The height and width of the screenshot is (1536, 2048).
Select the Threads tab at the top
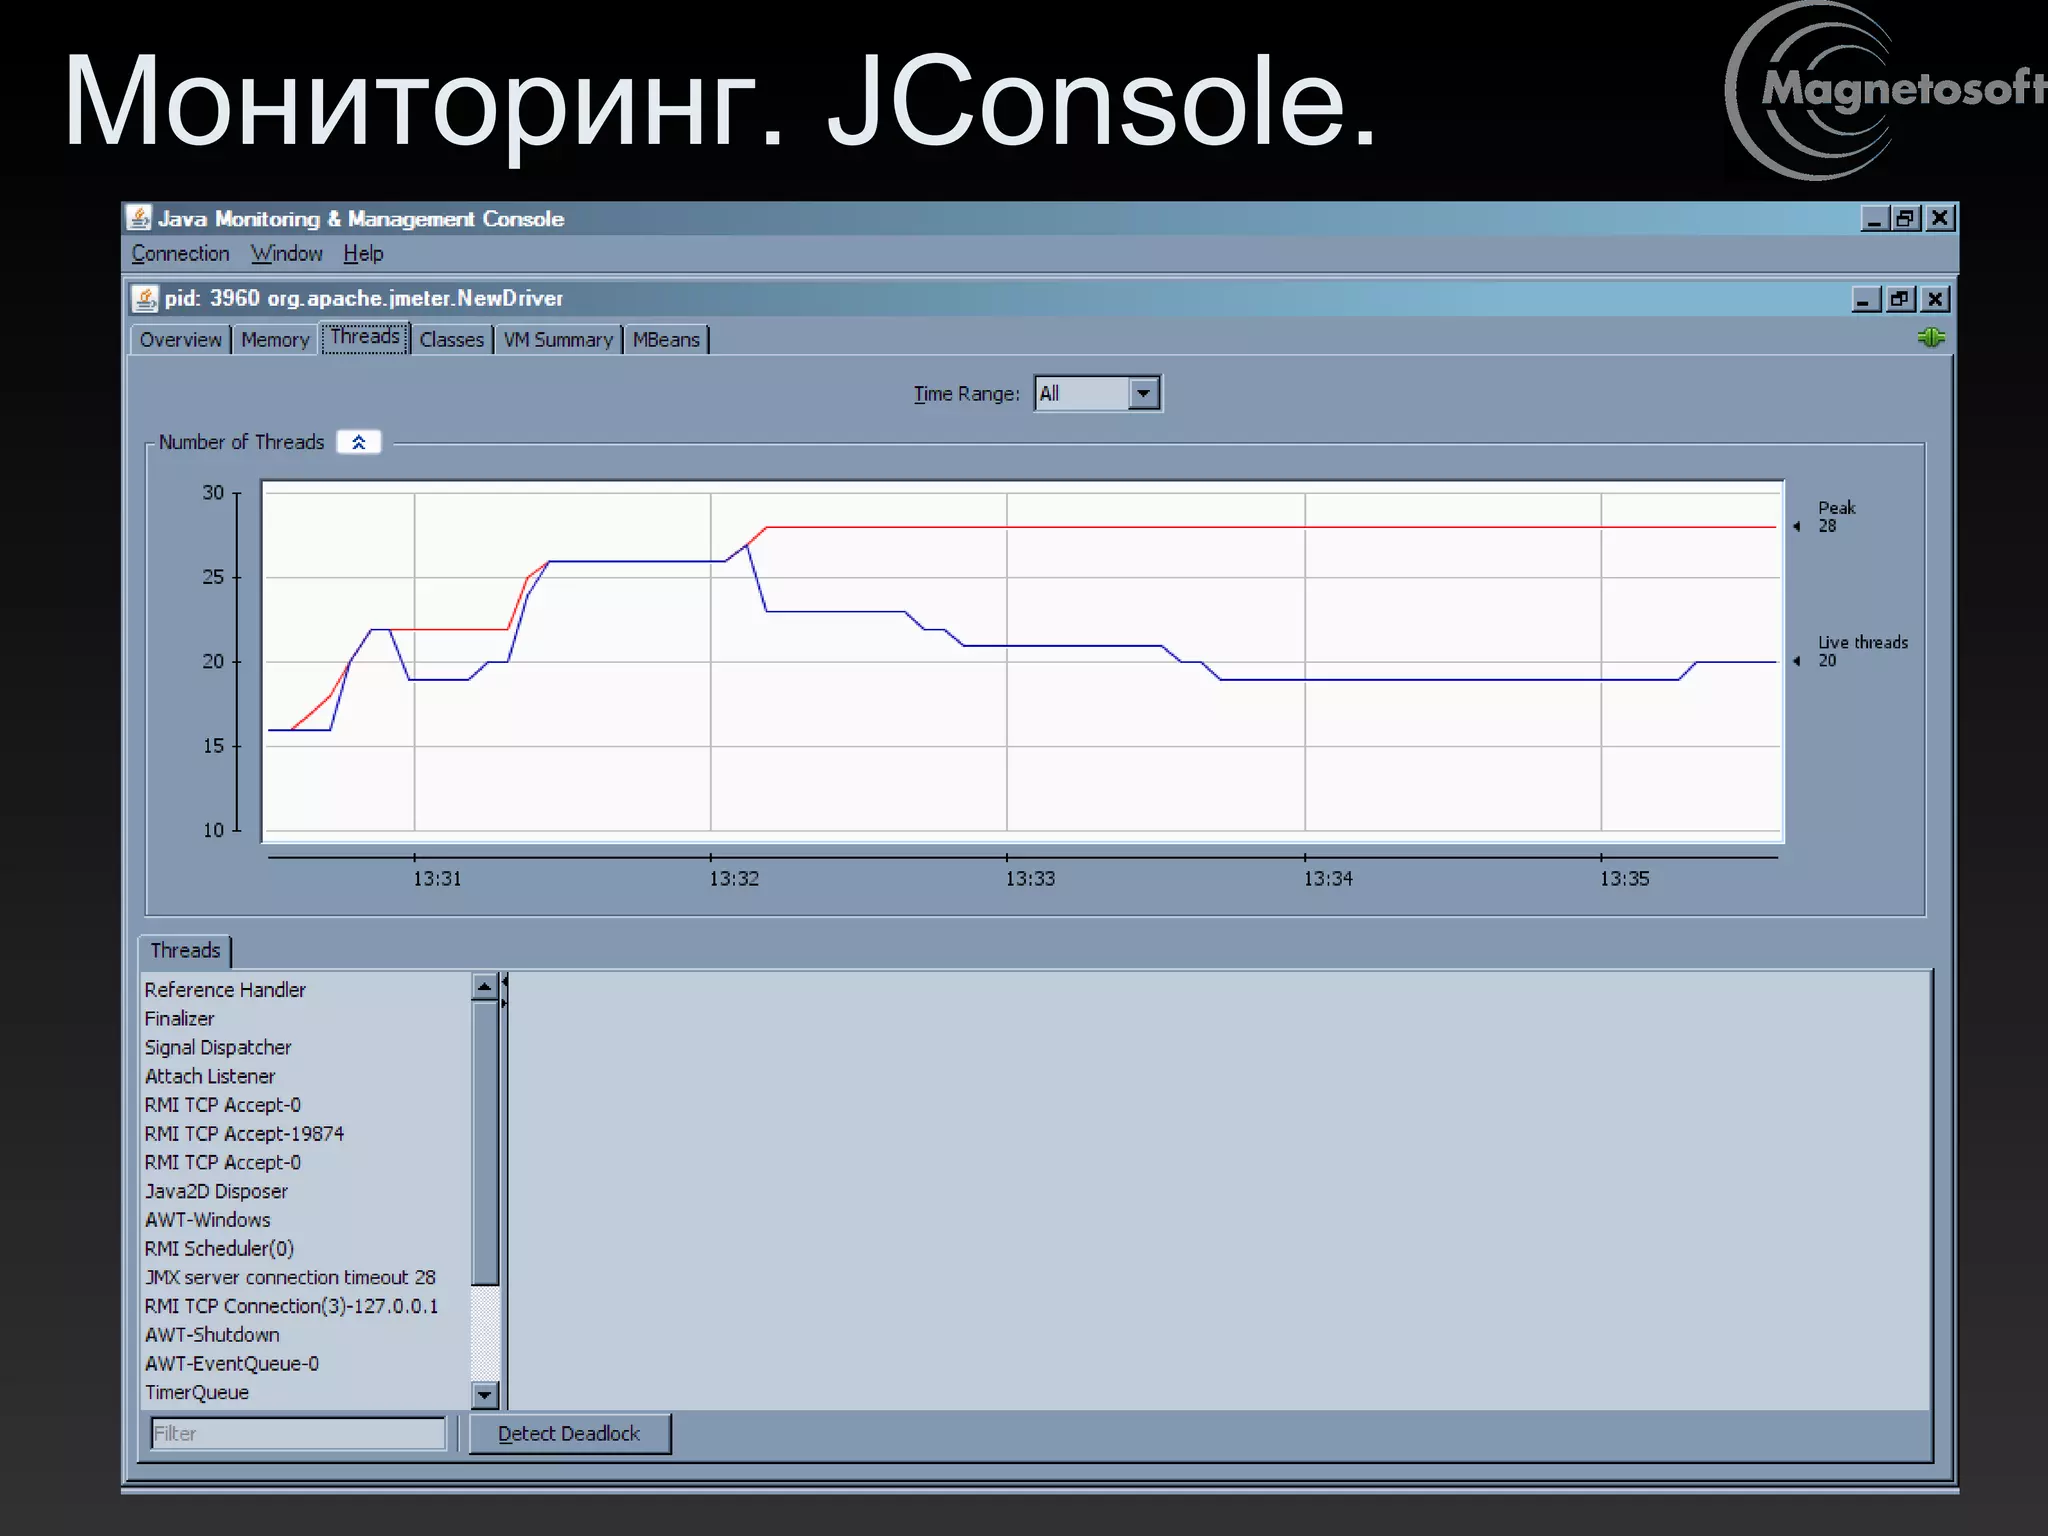coord(365,337)
